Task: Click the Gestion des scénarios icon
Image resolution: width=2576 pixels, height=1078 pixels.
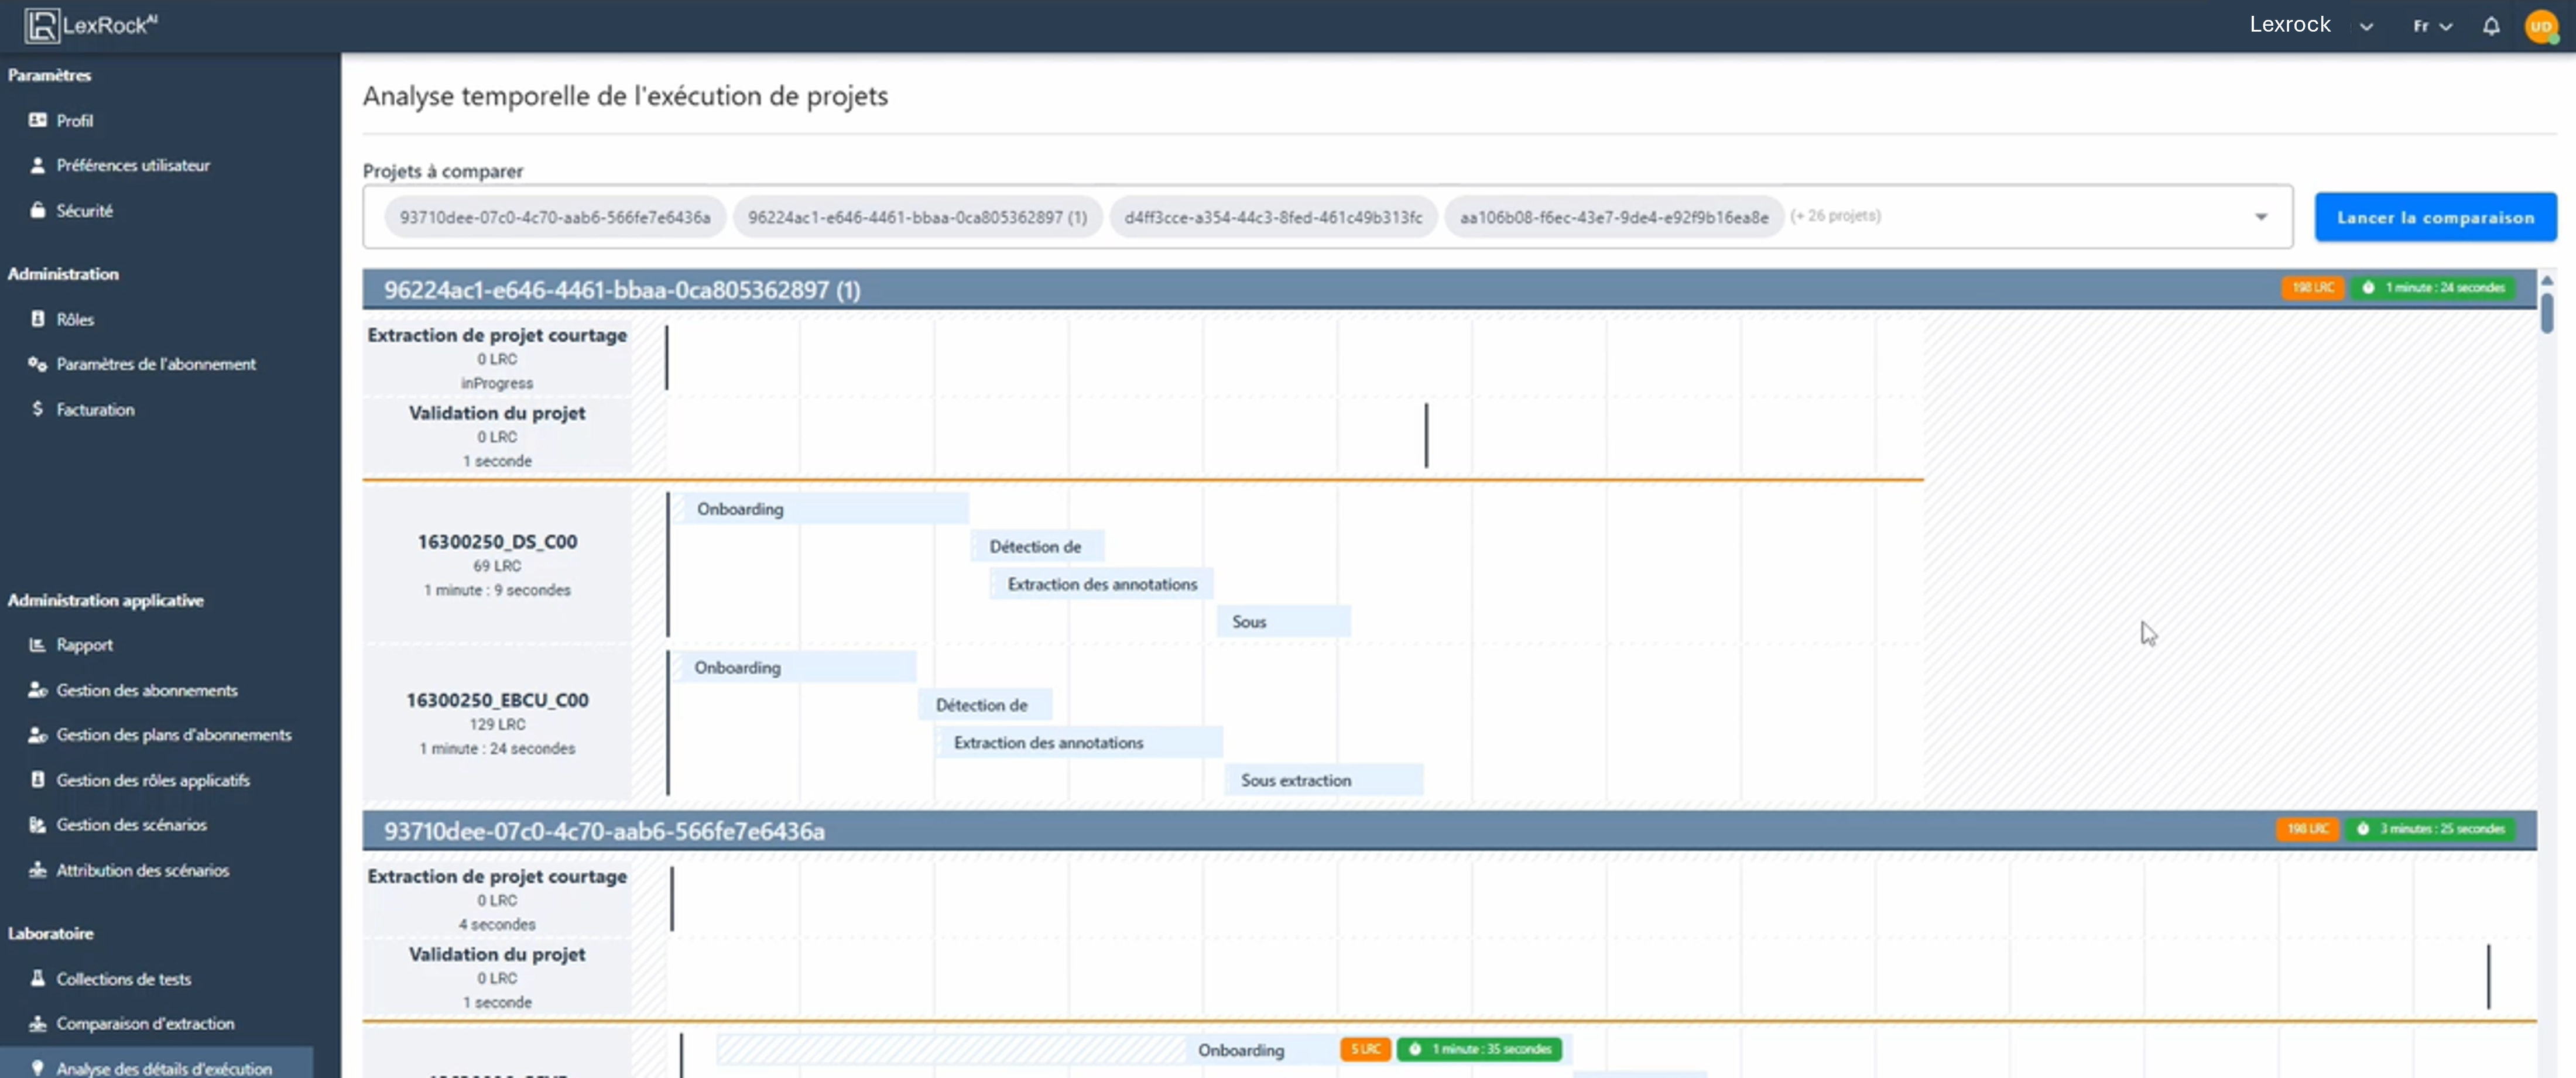Action: click(38, 825)
